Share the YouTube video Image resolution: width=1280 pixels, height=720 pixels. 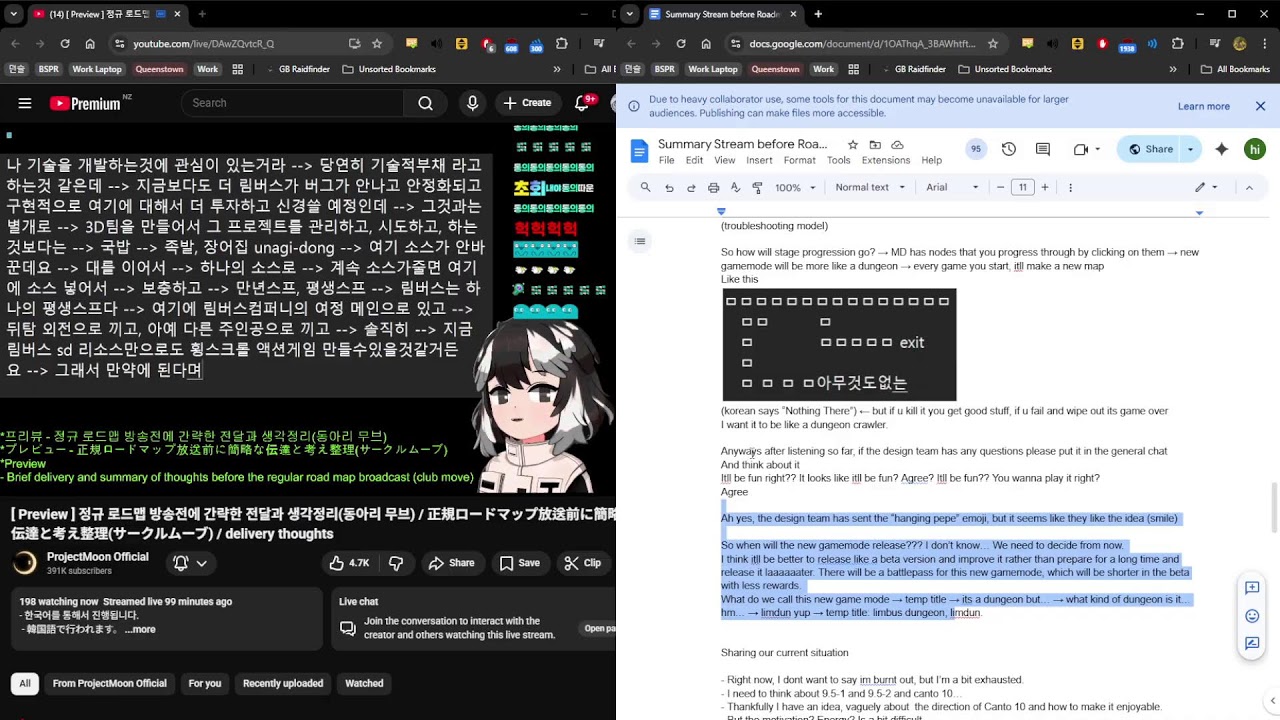(451, 563)
